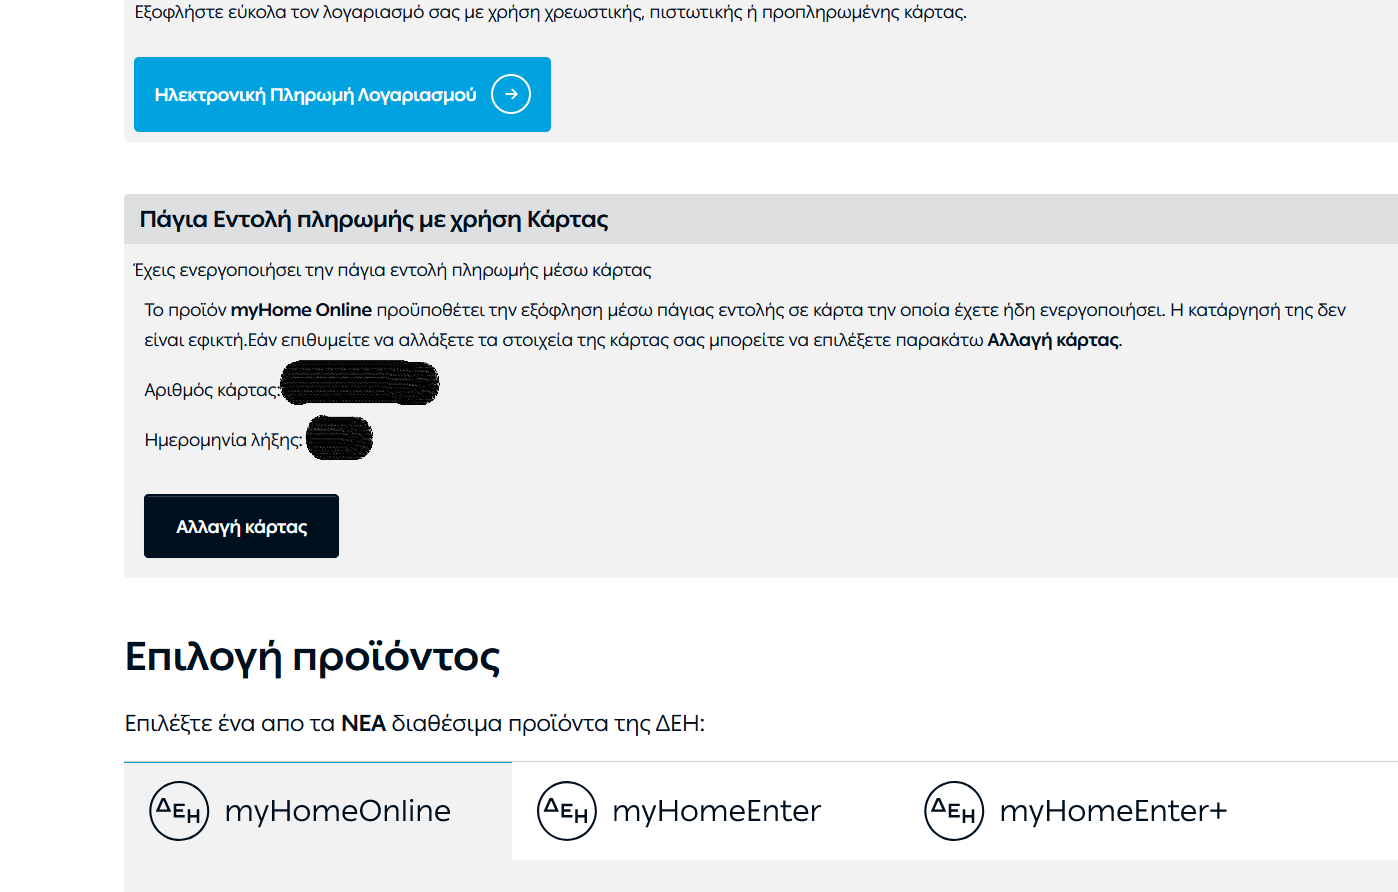The width and height of the screenshot is (1398, 892).
Task: Click the Εξοφλήστε εύκολα τον λογαριασμό σας sentence
Action: click(551, 13)
